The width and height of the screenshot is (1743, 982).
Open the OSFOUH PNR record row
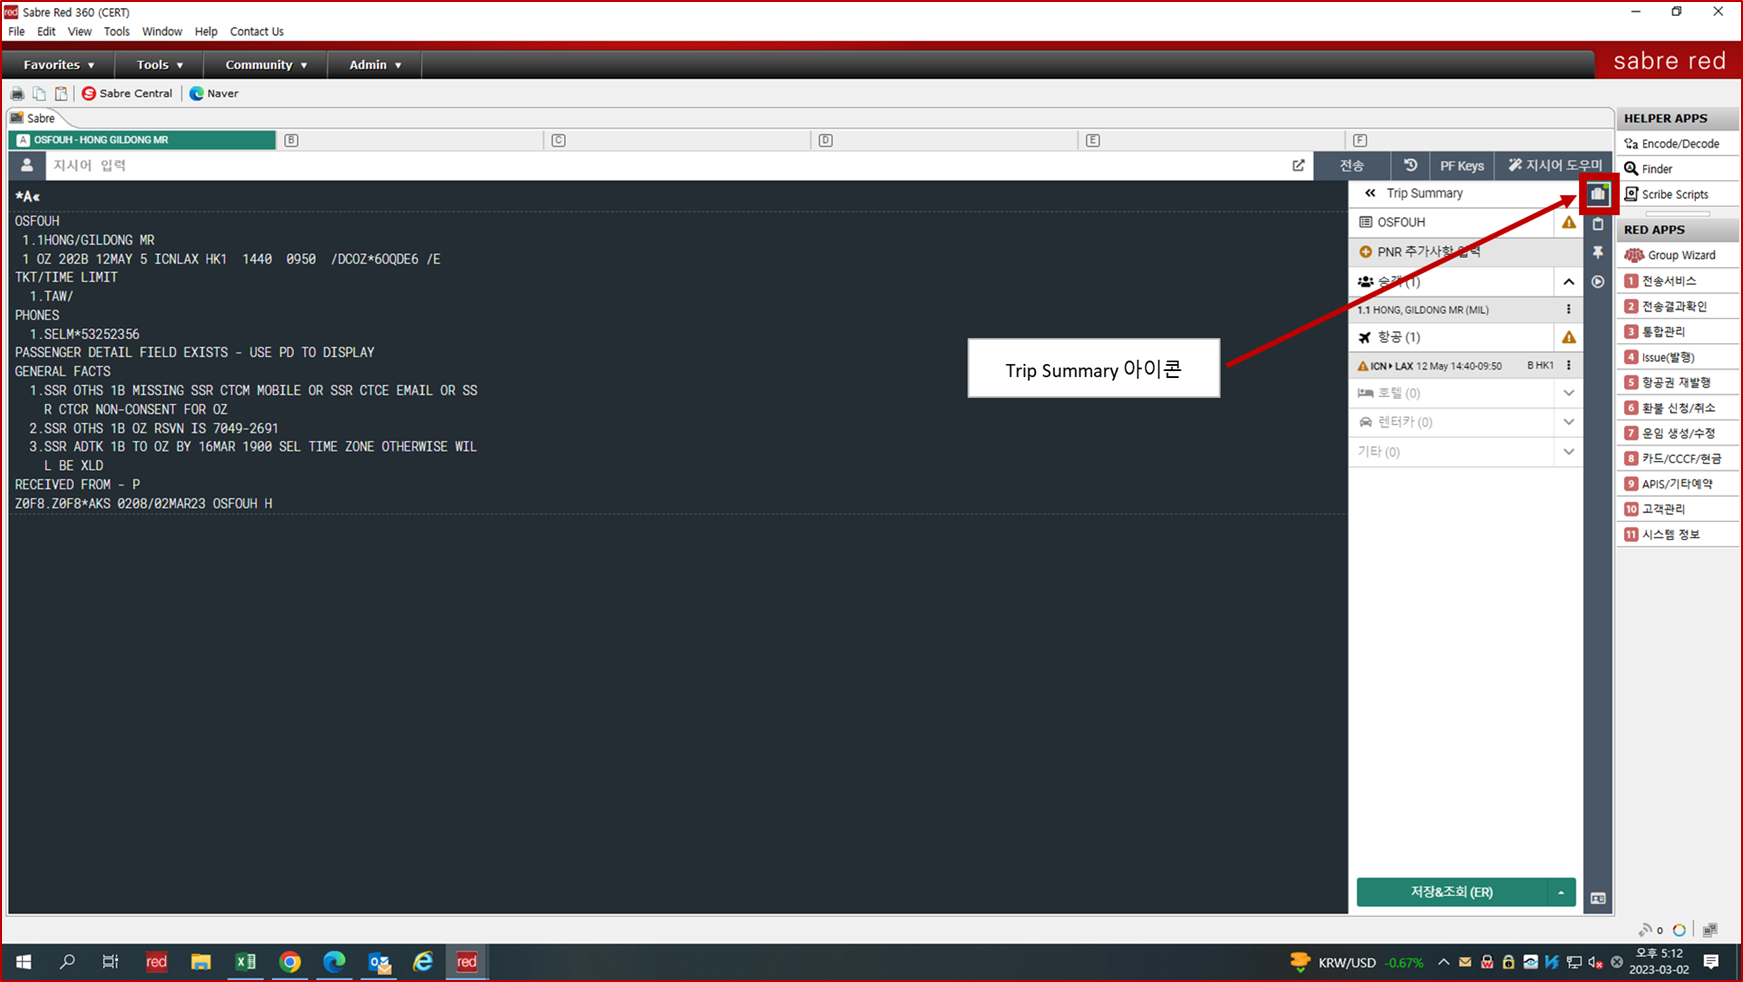pos(1452,222)
